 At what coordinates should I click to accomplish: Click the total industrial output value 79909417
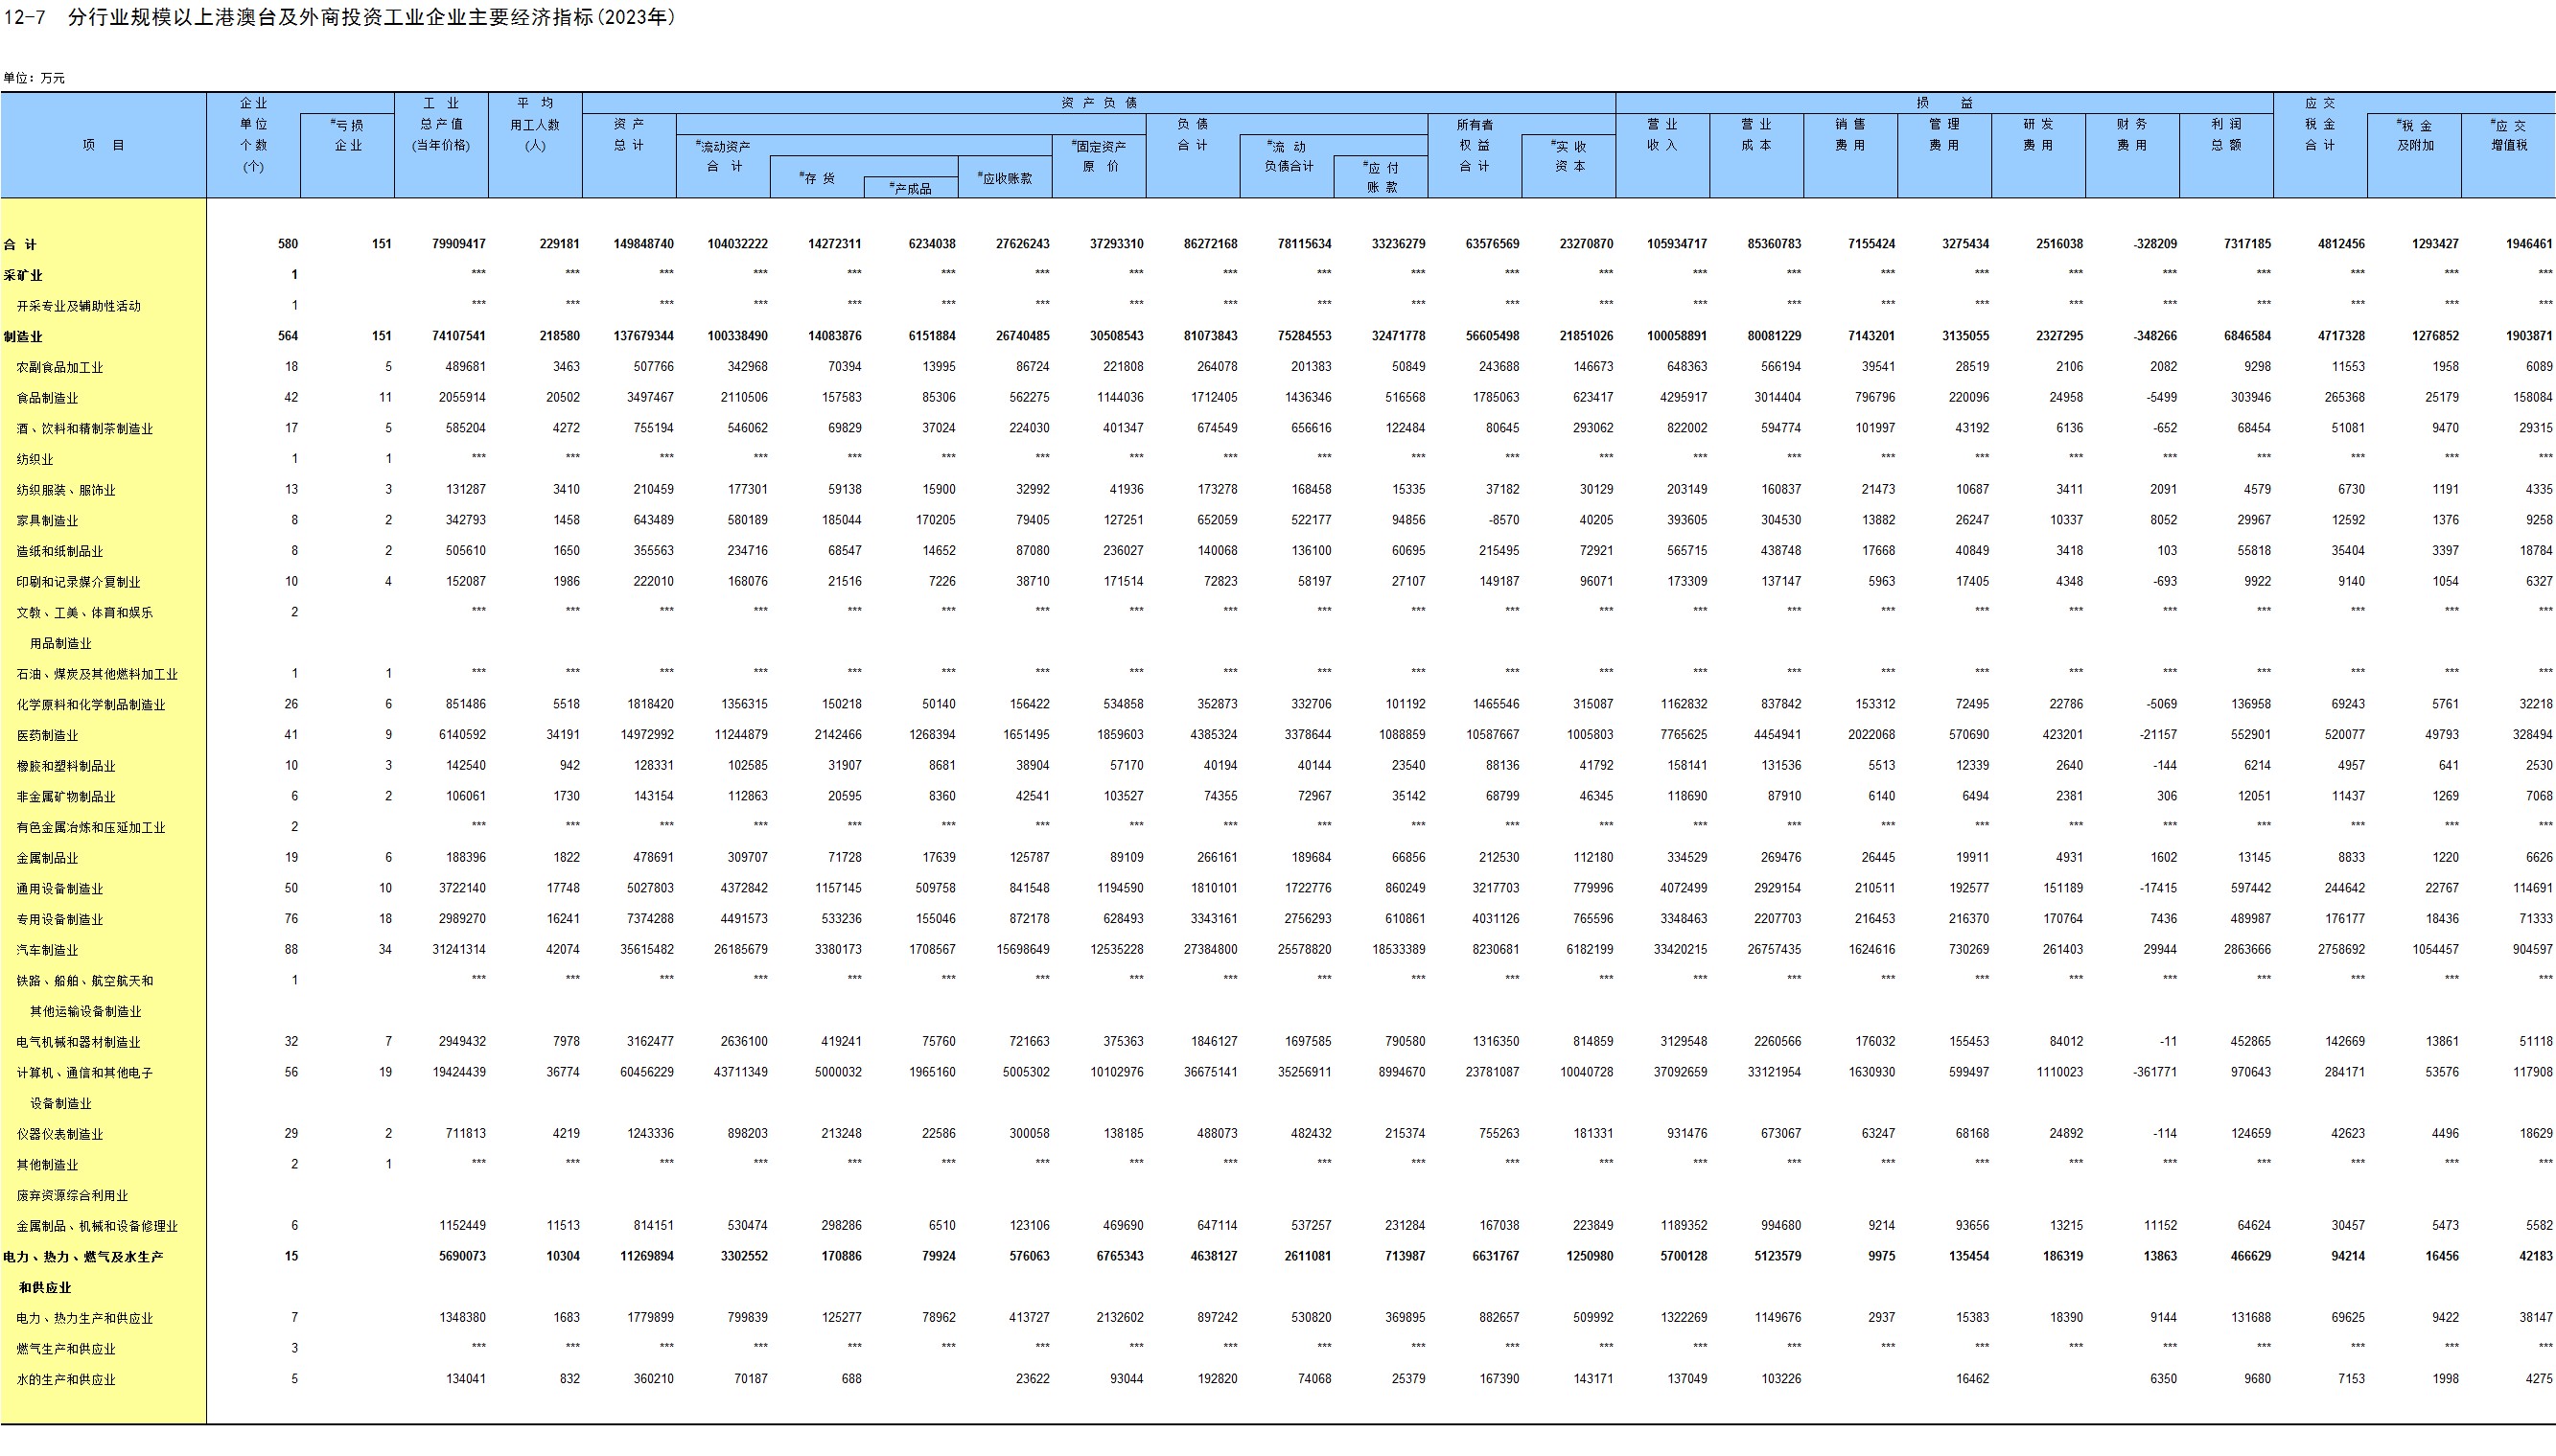coord(459,244)
